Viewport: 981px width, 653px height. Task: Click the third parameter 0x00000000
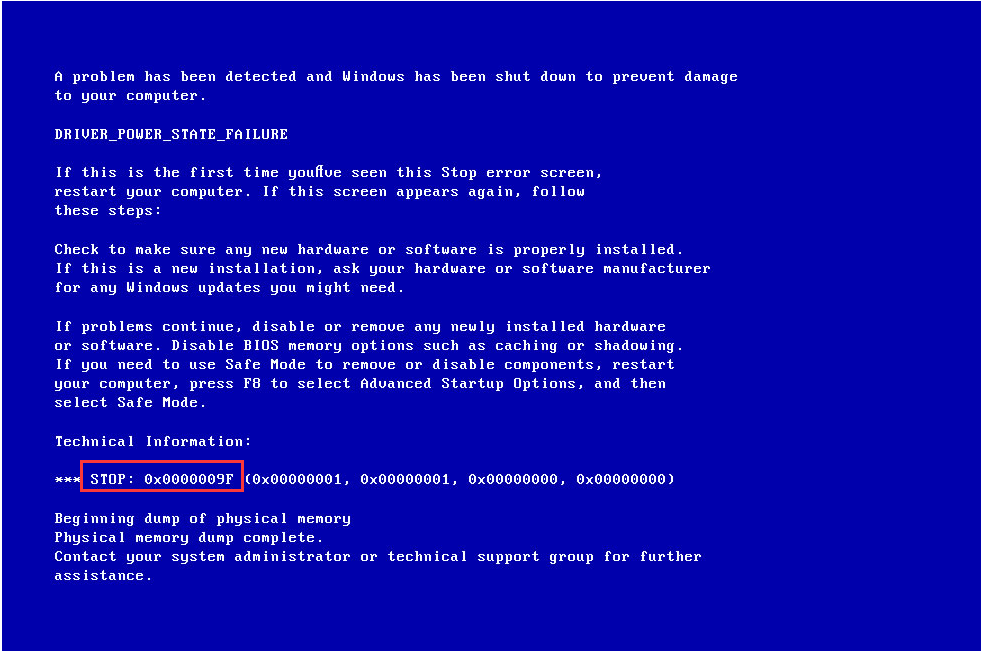(x=513, y=479)
